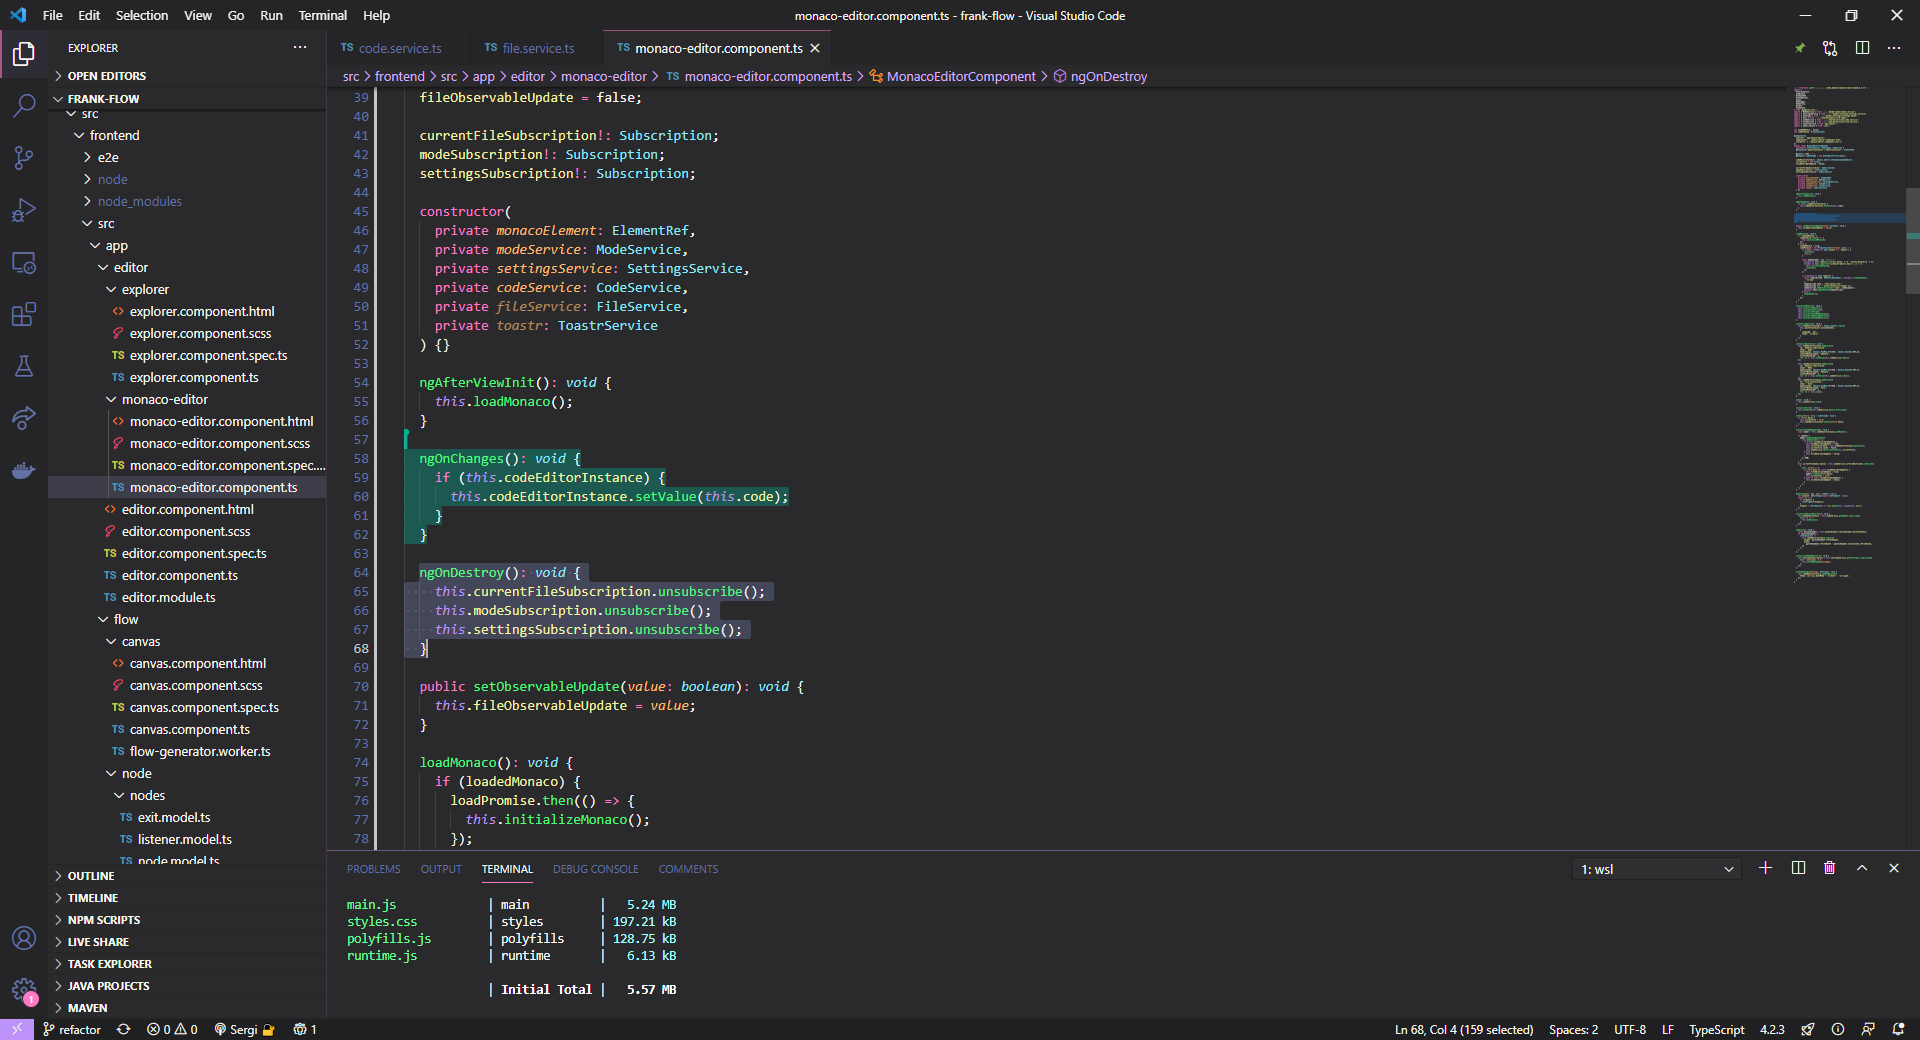Open monaco-editor.component.html from the explorer
This screenshot has width=1920, height=1040.
pyautogui.click(x=221, y=421)
